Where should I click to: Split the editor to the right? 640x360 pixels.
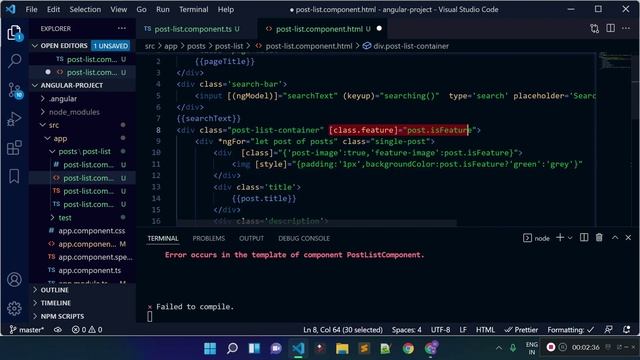[610, 28]
